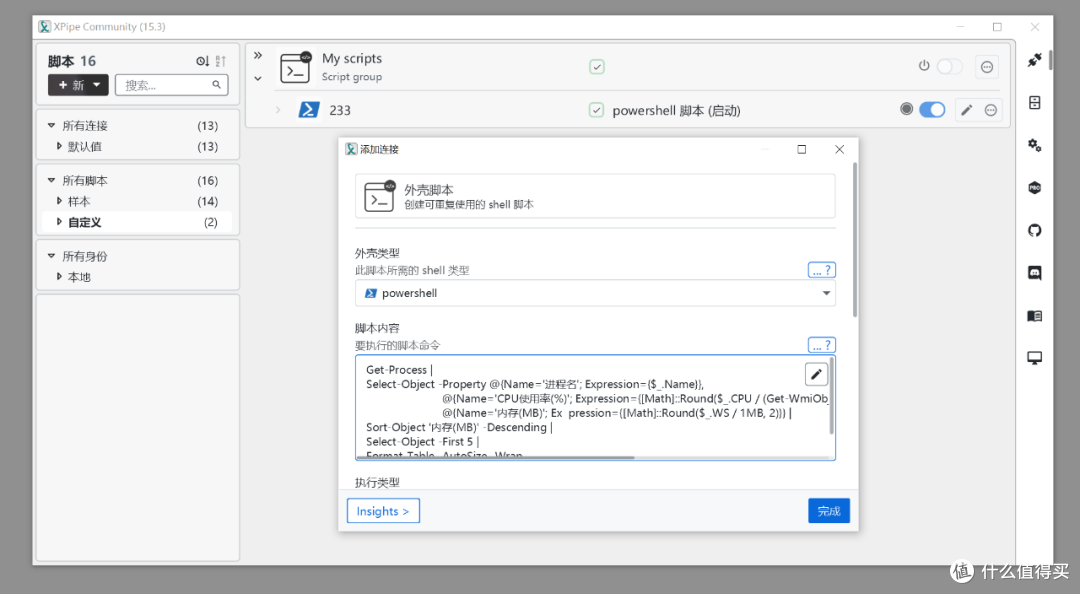
Task: Toggle the My scripts group switch on
Action: tap(949, 67)
